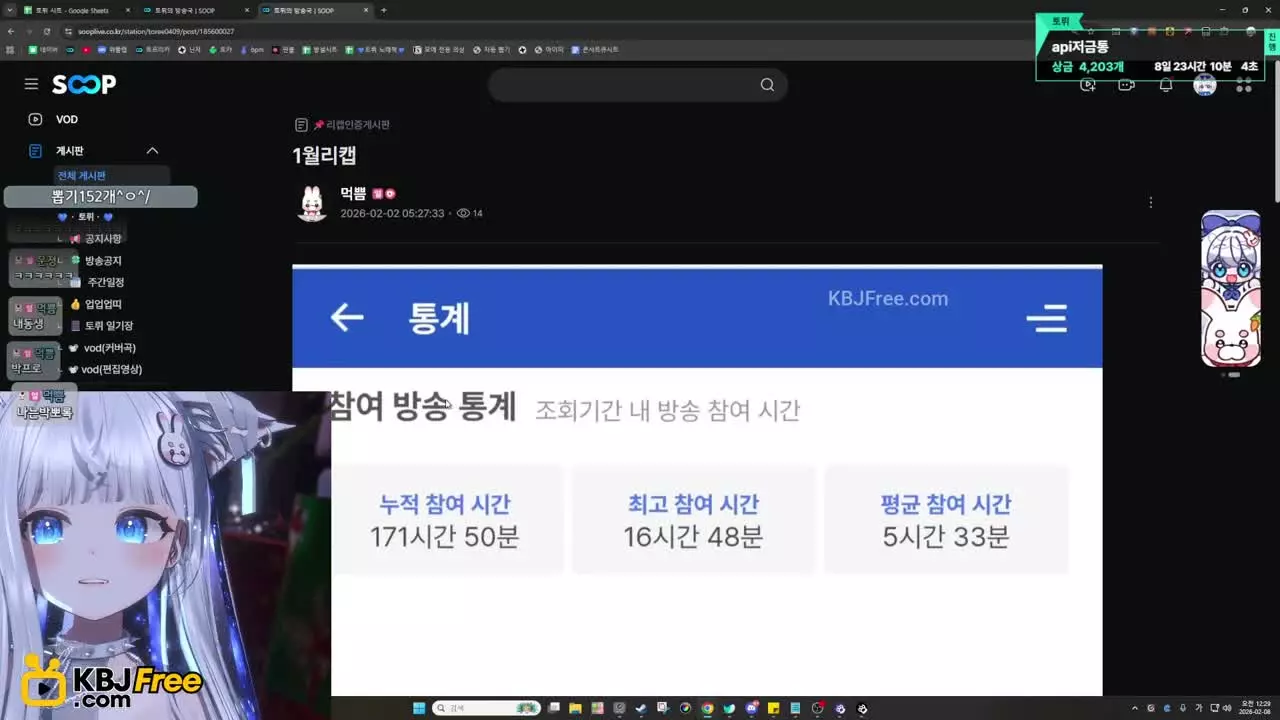Click the Windows taskbar search box

coord(486,709)
